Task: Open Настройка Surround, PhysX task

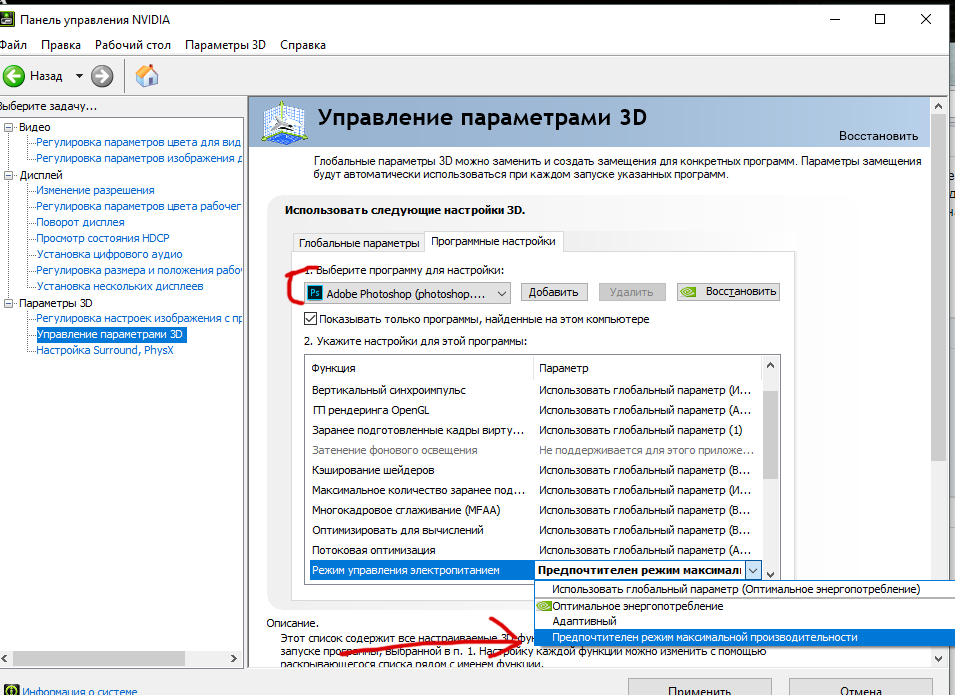Action: point(105,350)
